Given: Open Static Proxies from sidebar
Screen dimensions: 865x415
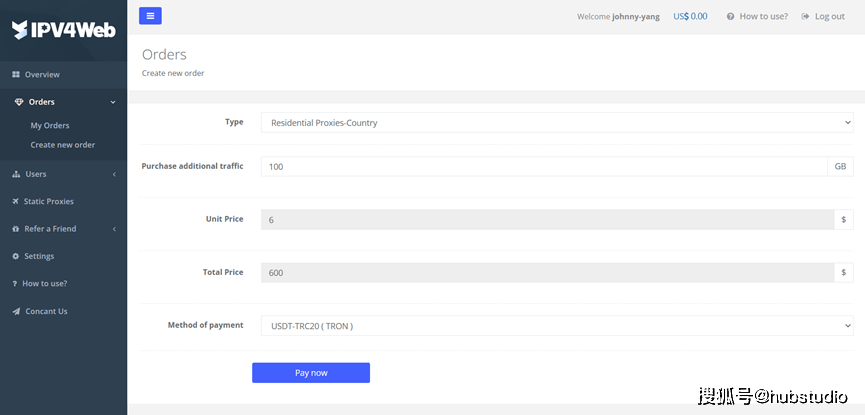Looking at the screenshot, I should point(48,201).
